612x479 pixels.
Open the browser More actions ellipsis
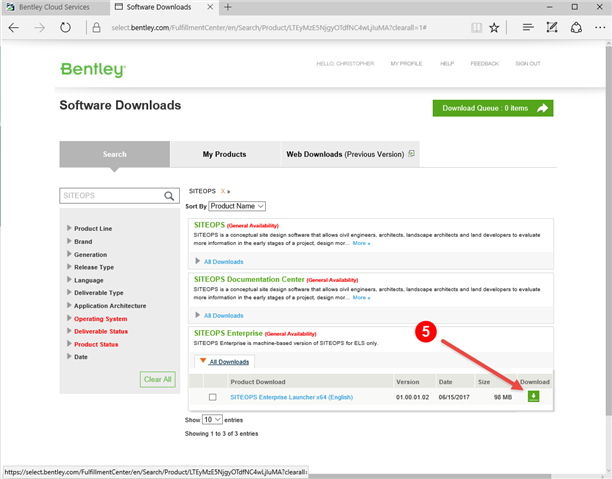(x=600, y=28)
